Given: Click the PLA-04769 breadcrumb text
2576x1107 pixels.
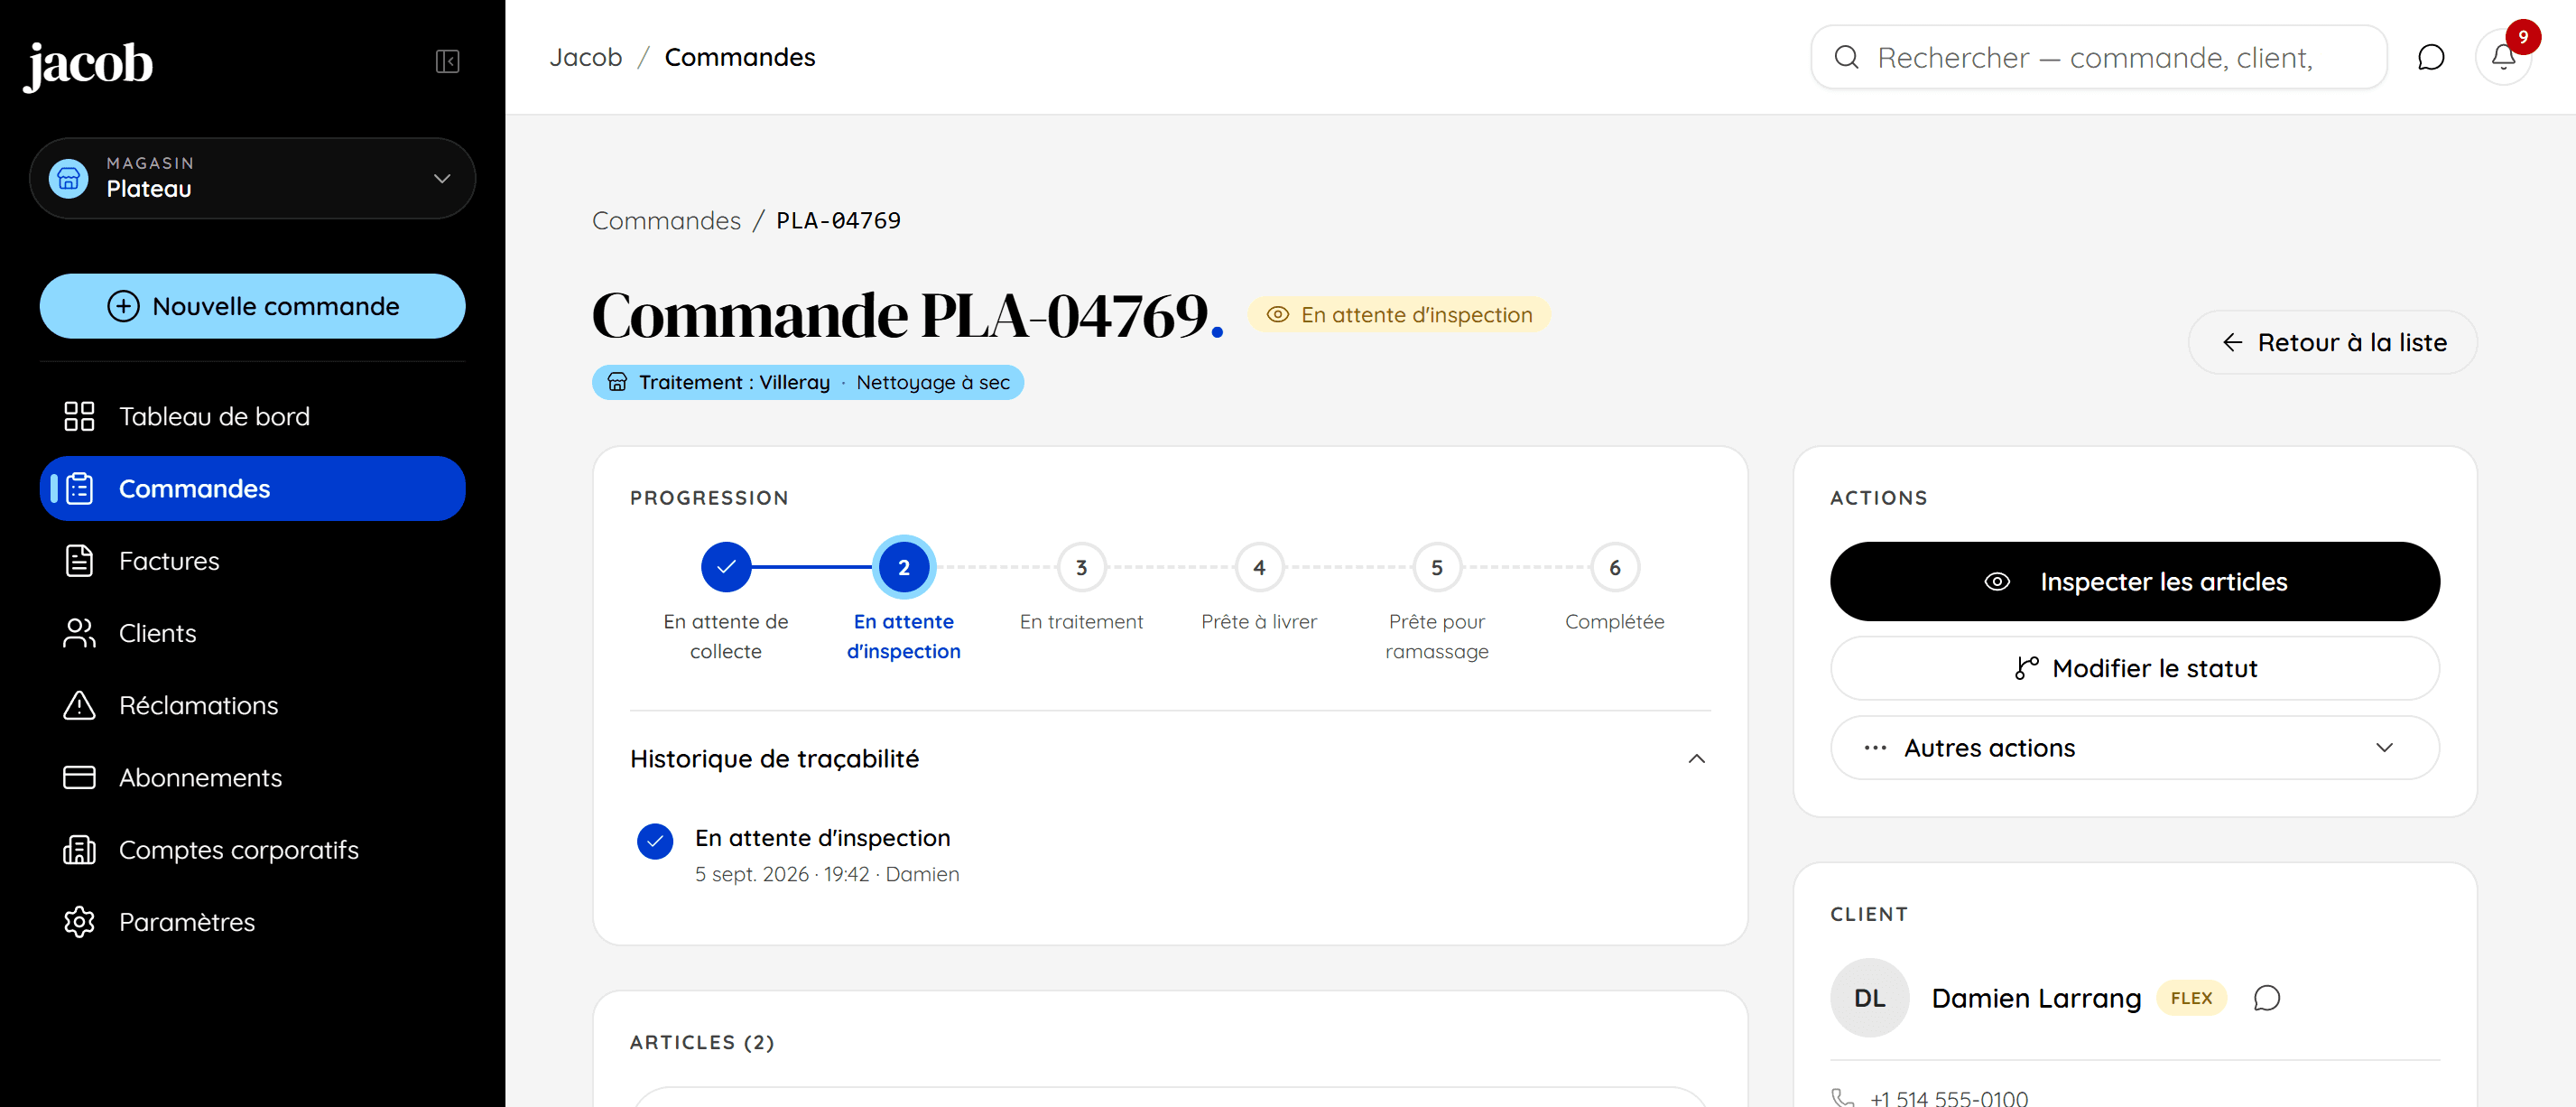Looking at the screenshot, I should point(838,220).
